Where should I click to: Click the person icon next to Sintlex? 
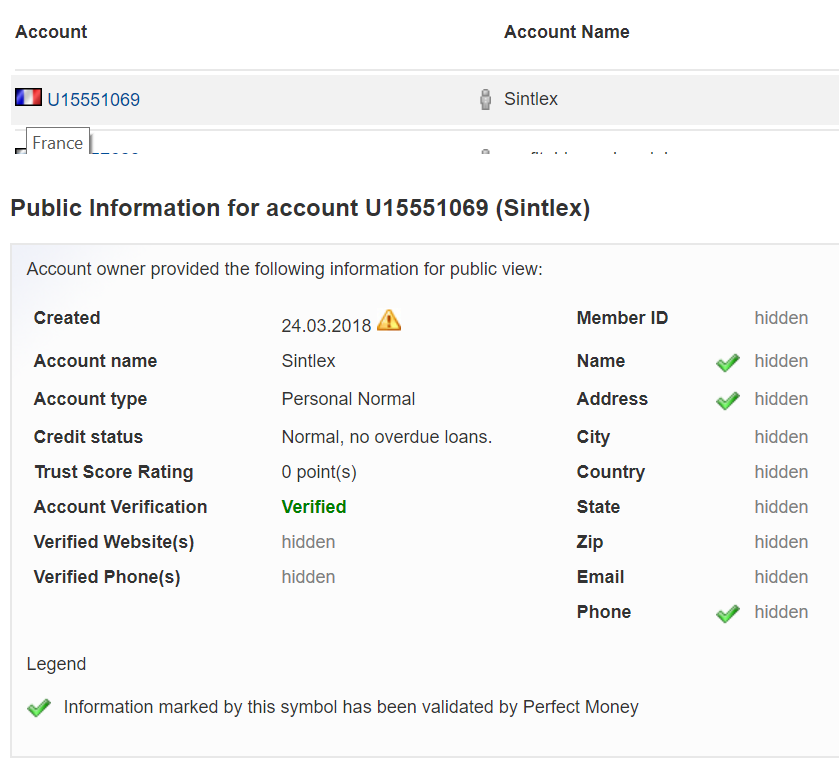[486, 99]
